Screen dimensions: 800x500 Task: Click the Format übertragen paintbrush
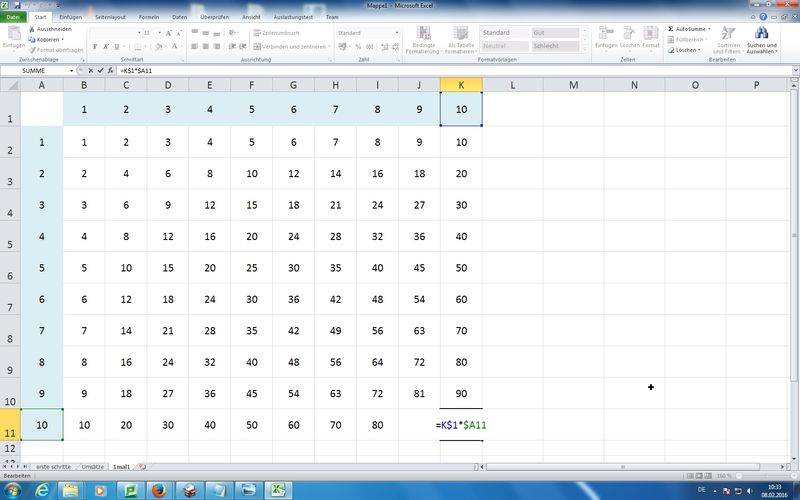point(32,50)
